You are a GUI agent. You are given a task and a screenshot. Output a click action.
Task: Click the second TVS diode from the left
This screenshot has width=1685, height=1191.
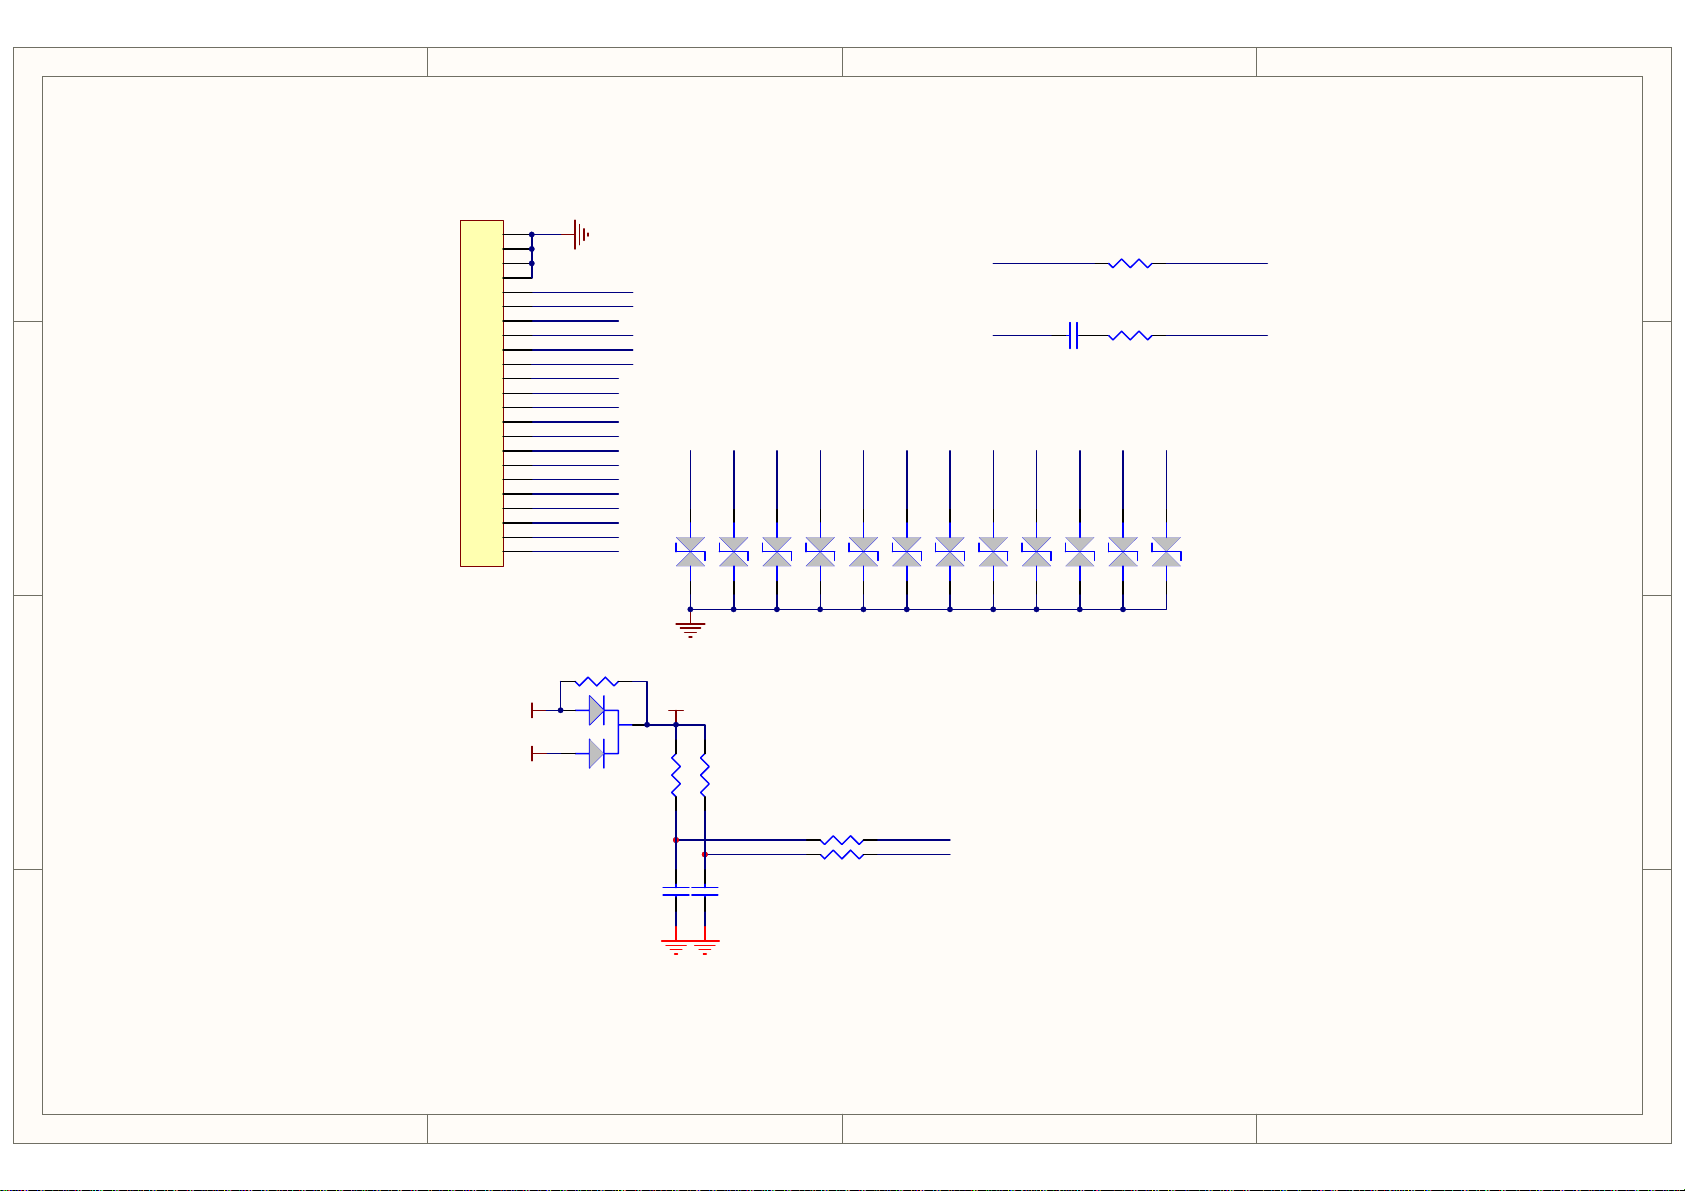click(x=733, y=552)
